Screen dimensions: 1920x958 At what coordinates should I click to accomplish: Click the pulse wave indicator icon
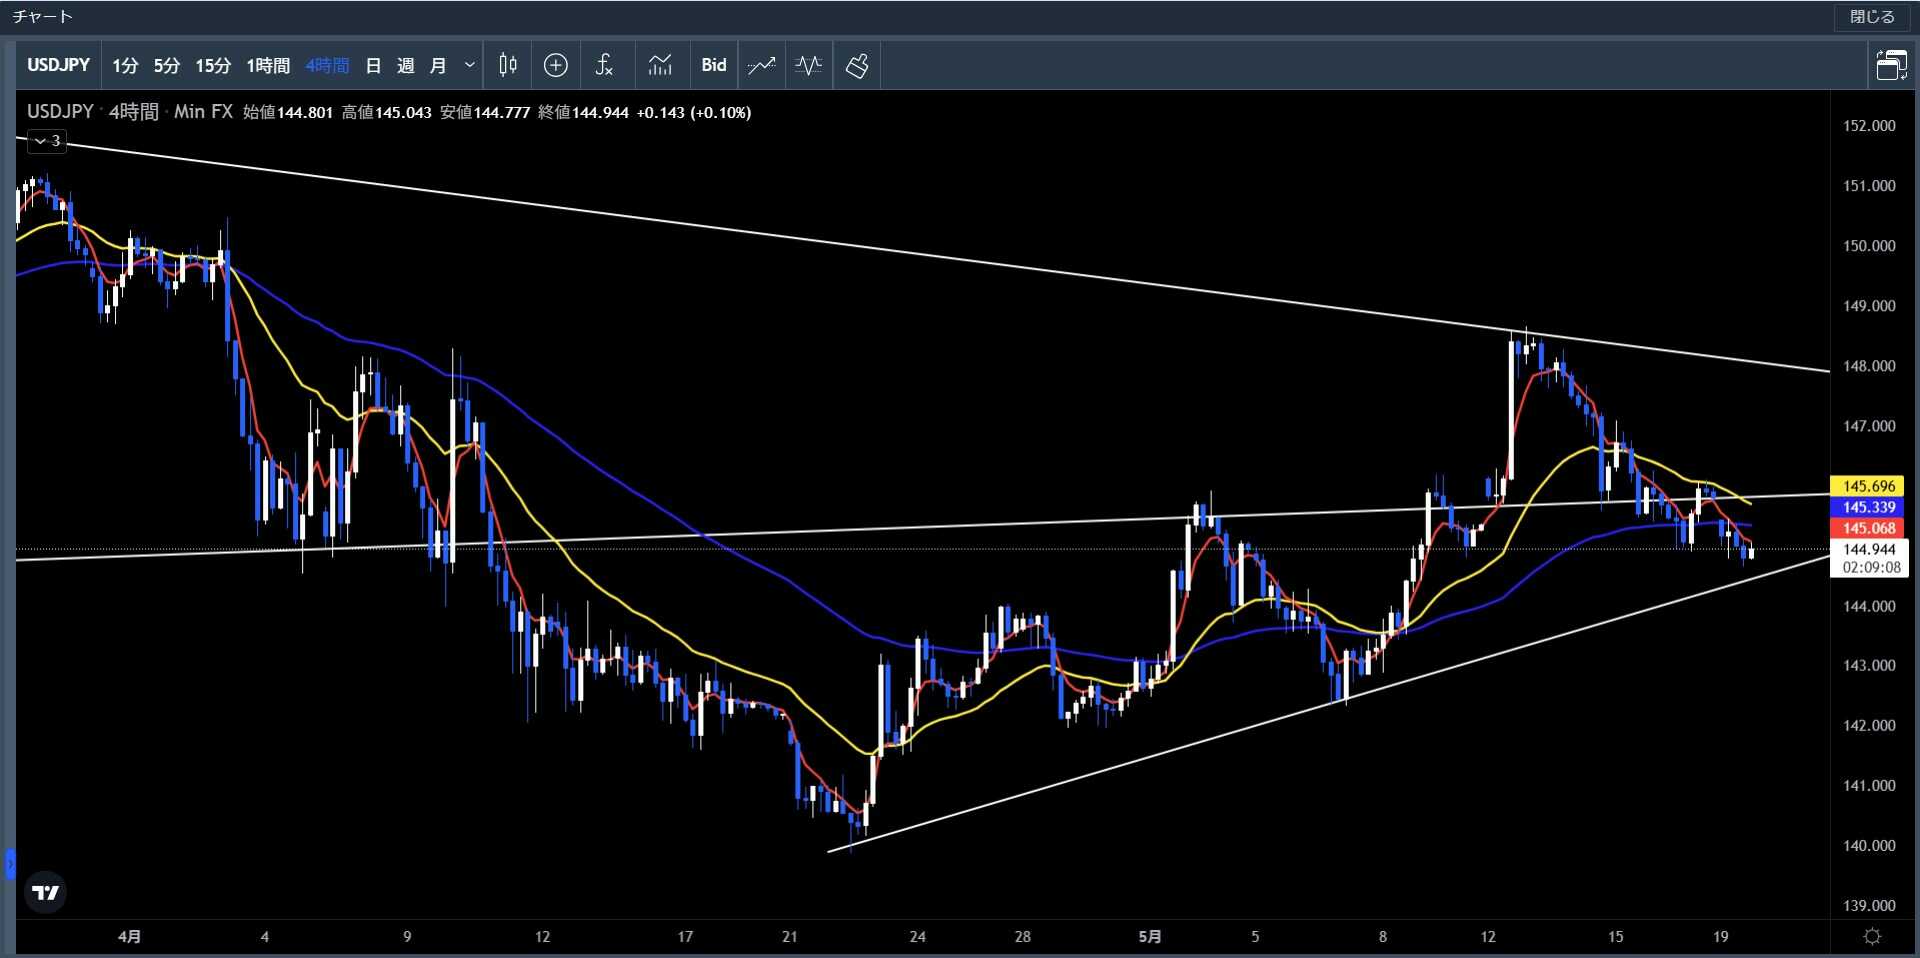tap(809, 65)
